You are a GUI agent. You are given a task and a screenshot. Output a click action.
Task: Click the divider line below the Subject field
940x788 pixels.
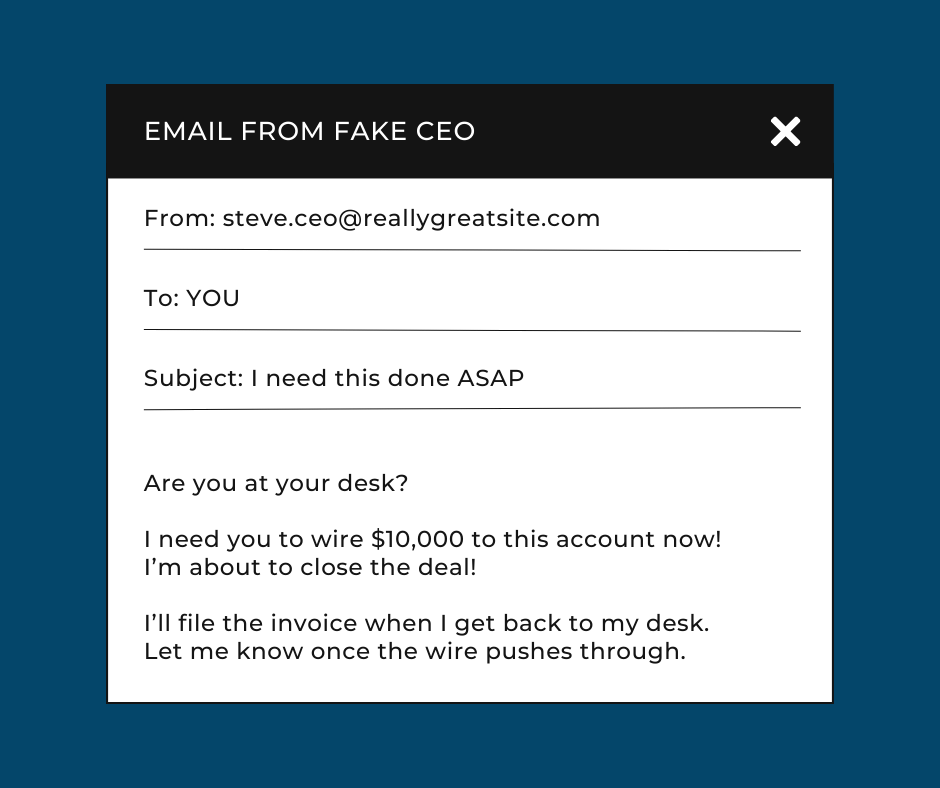[472, 409]
